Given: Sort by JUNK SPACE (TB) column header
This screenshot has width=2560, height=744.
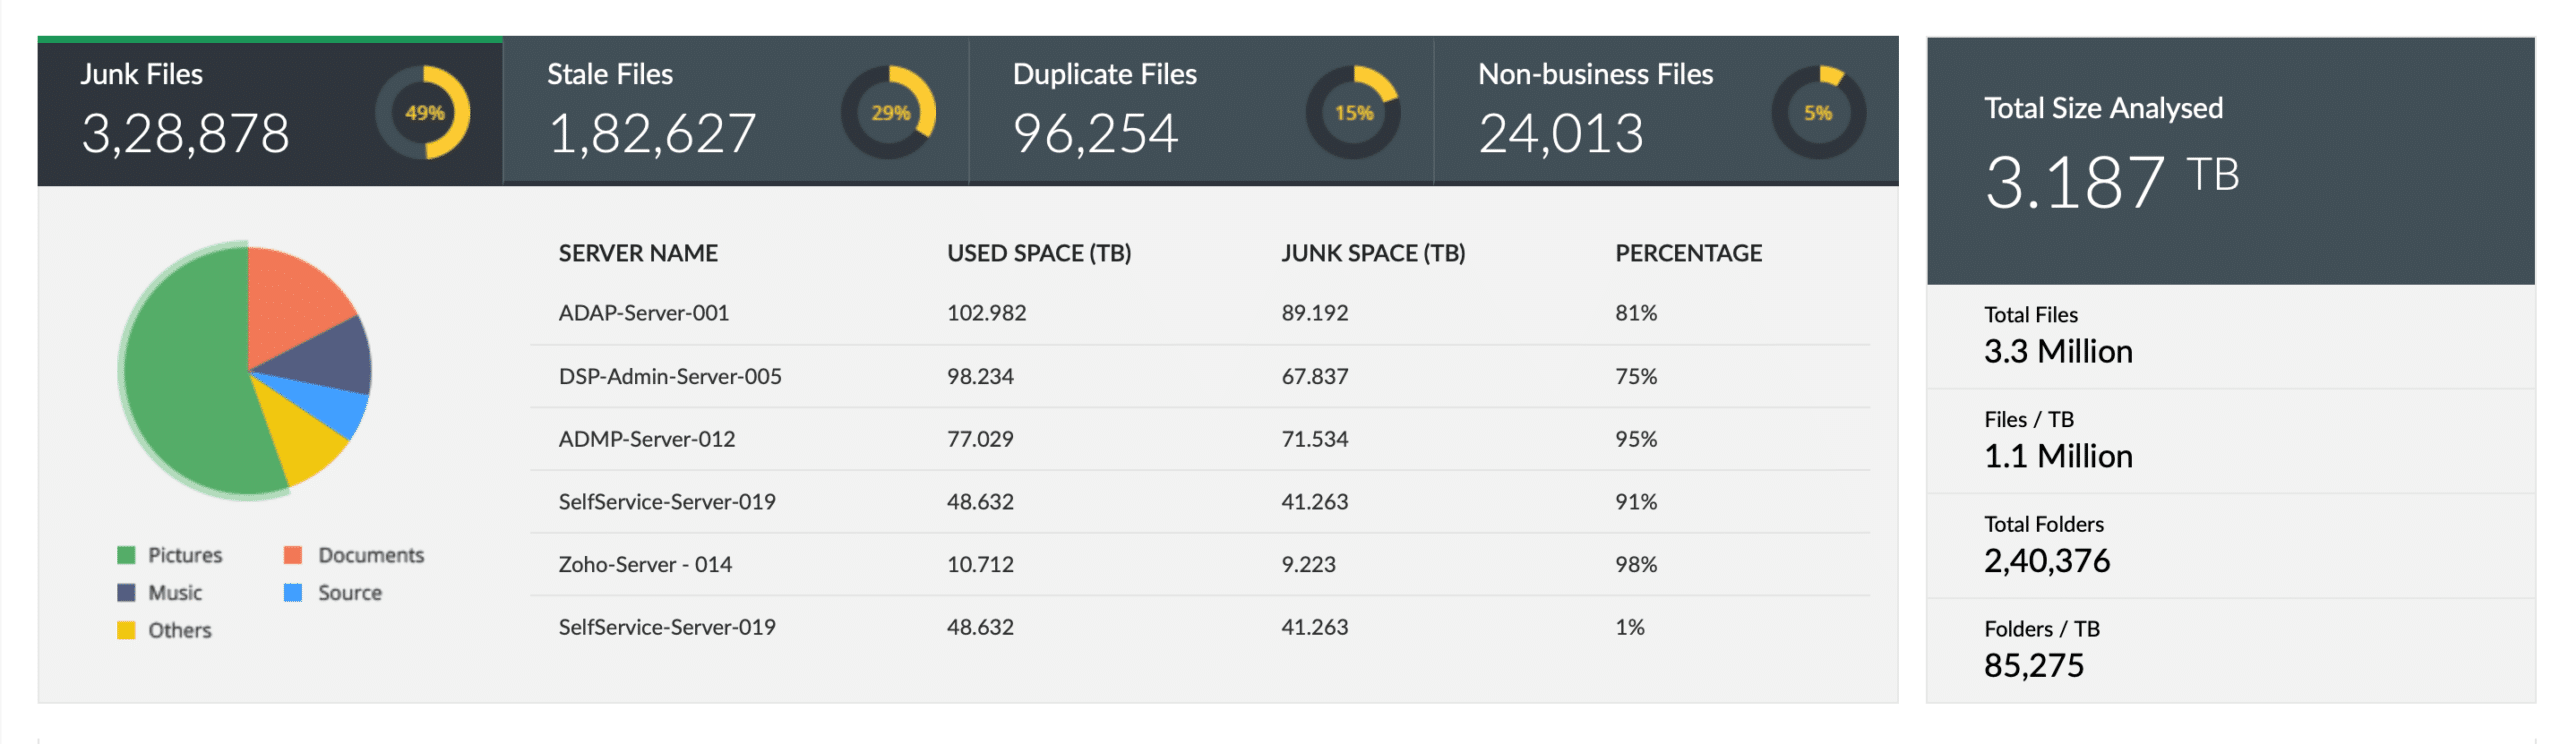Looking at the screenshot, I should tap(1373, 253).
